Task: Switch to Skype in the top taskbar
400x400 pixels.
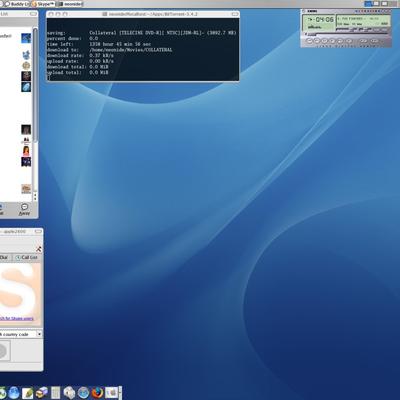Action: coord(43,4)
